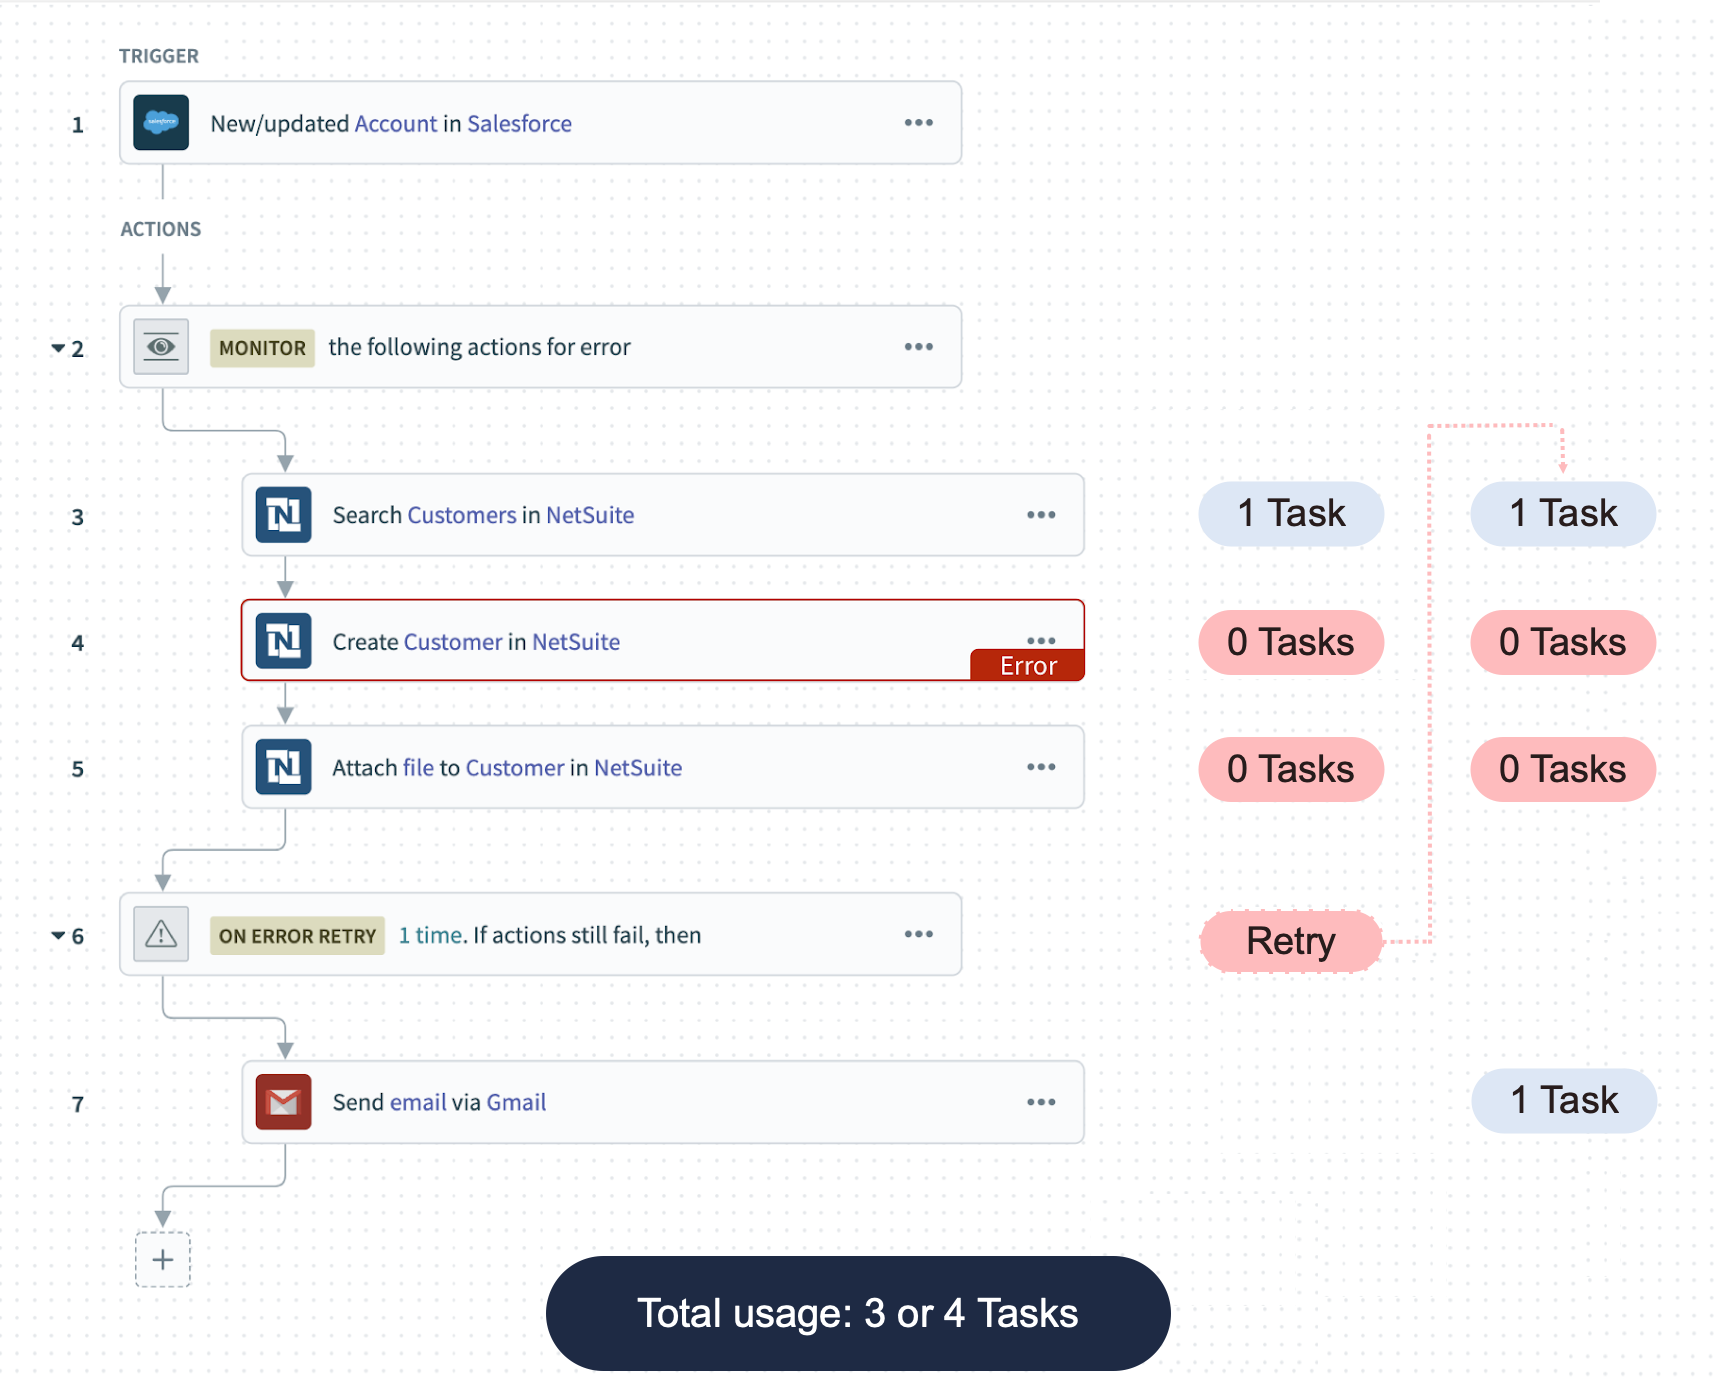Click the Gmail icon on Send email step
Image resolution: width=1716 pixels, height=1381 pixels.
click(283, 1102)
